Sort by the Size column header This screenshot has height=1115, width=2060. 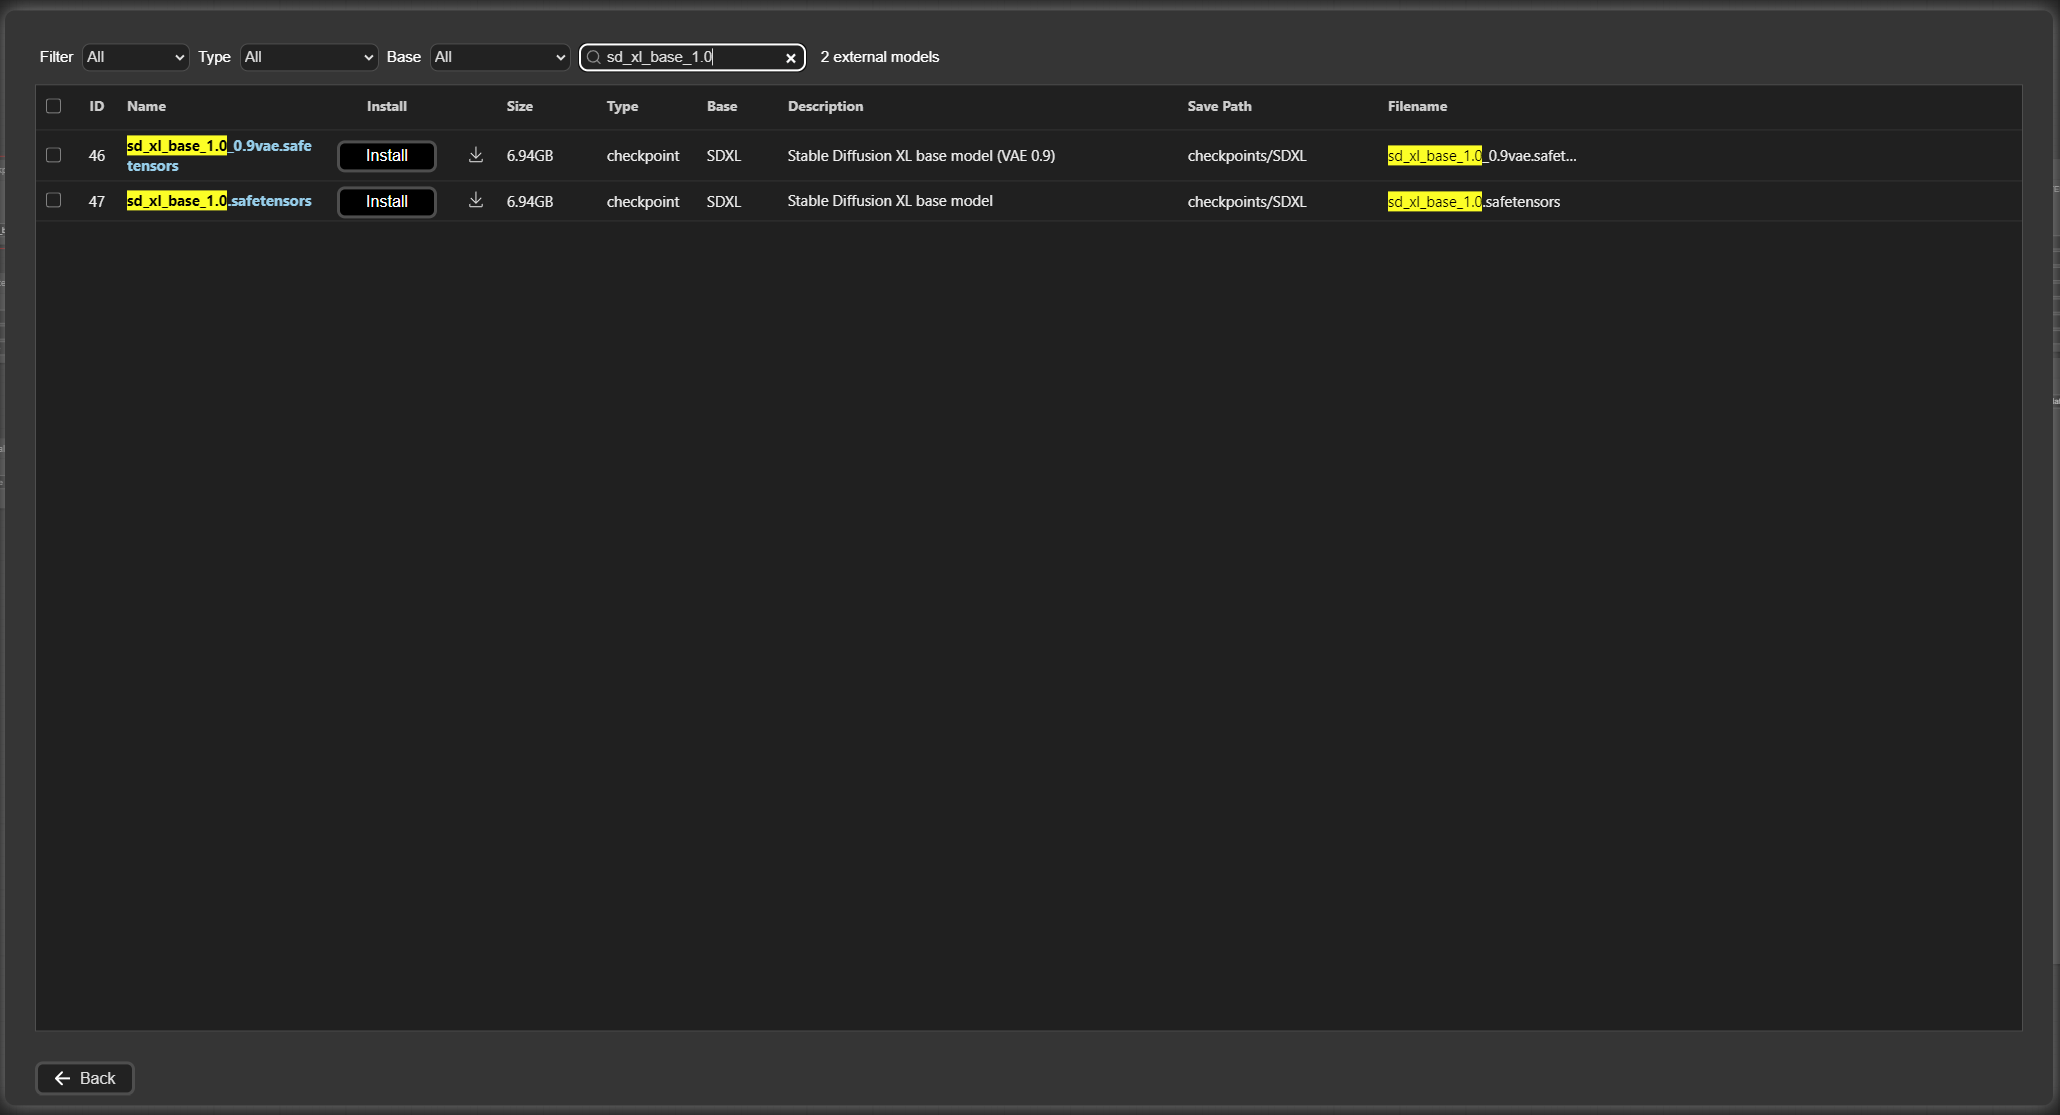coord(519,106)
